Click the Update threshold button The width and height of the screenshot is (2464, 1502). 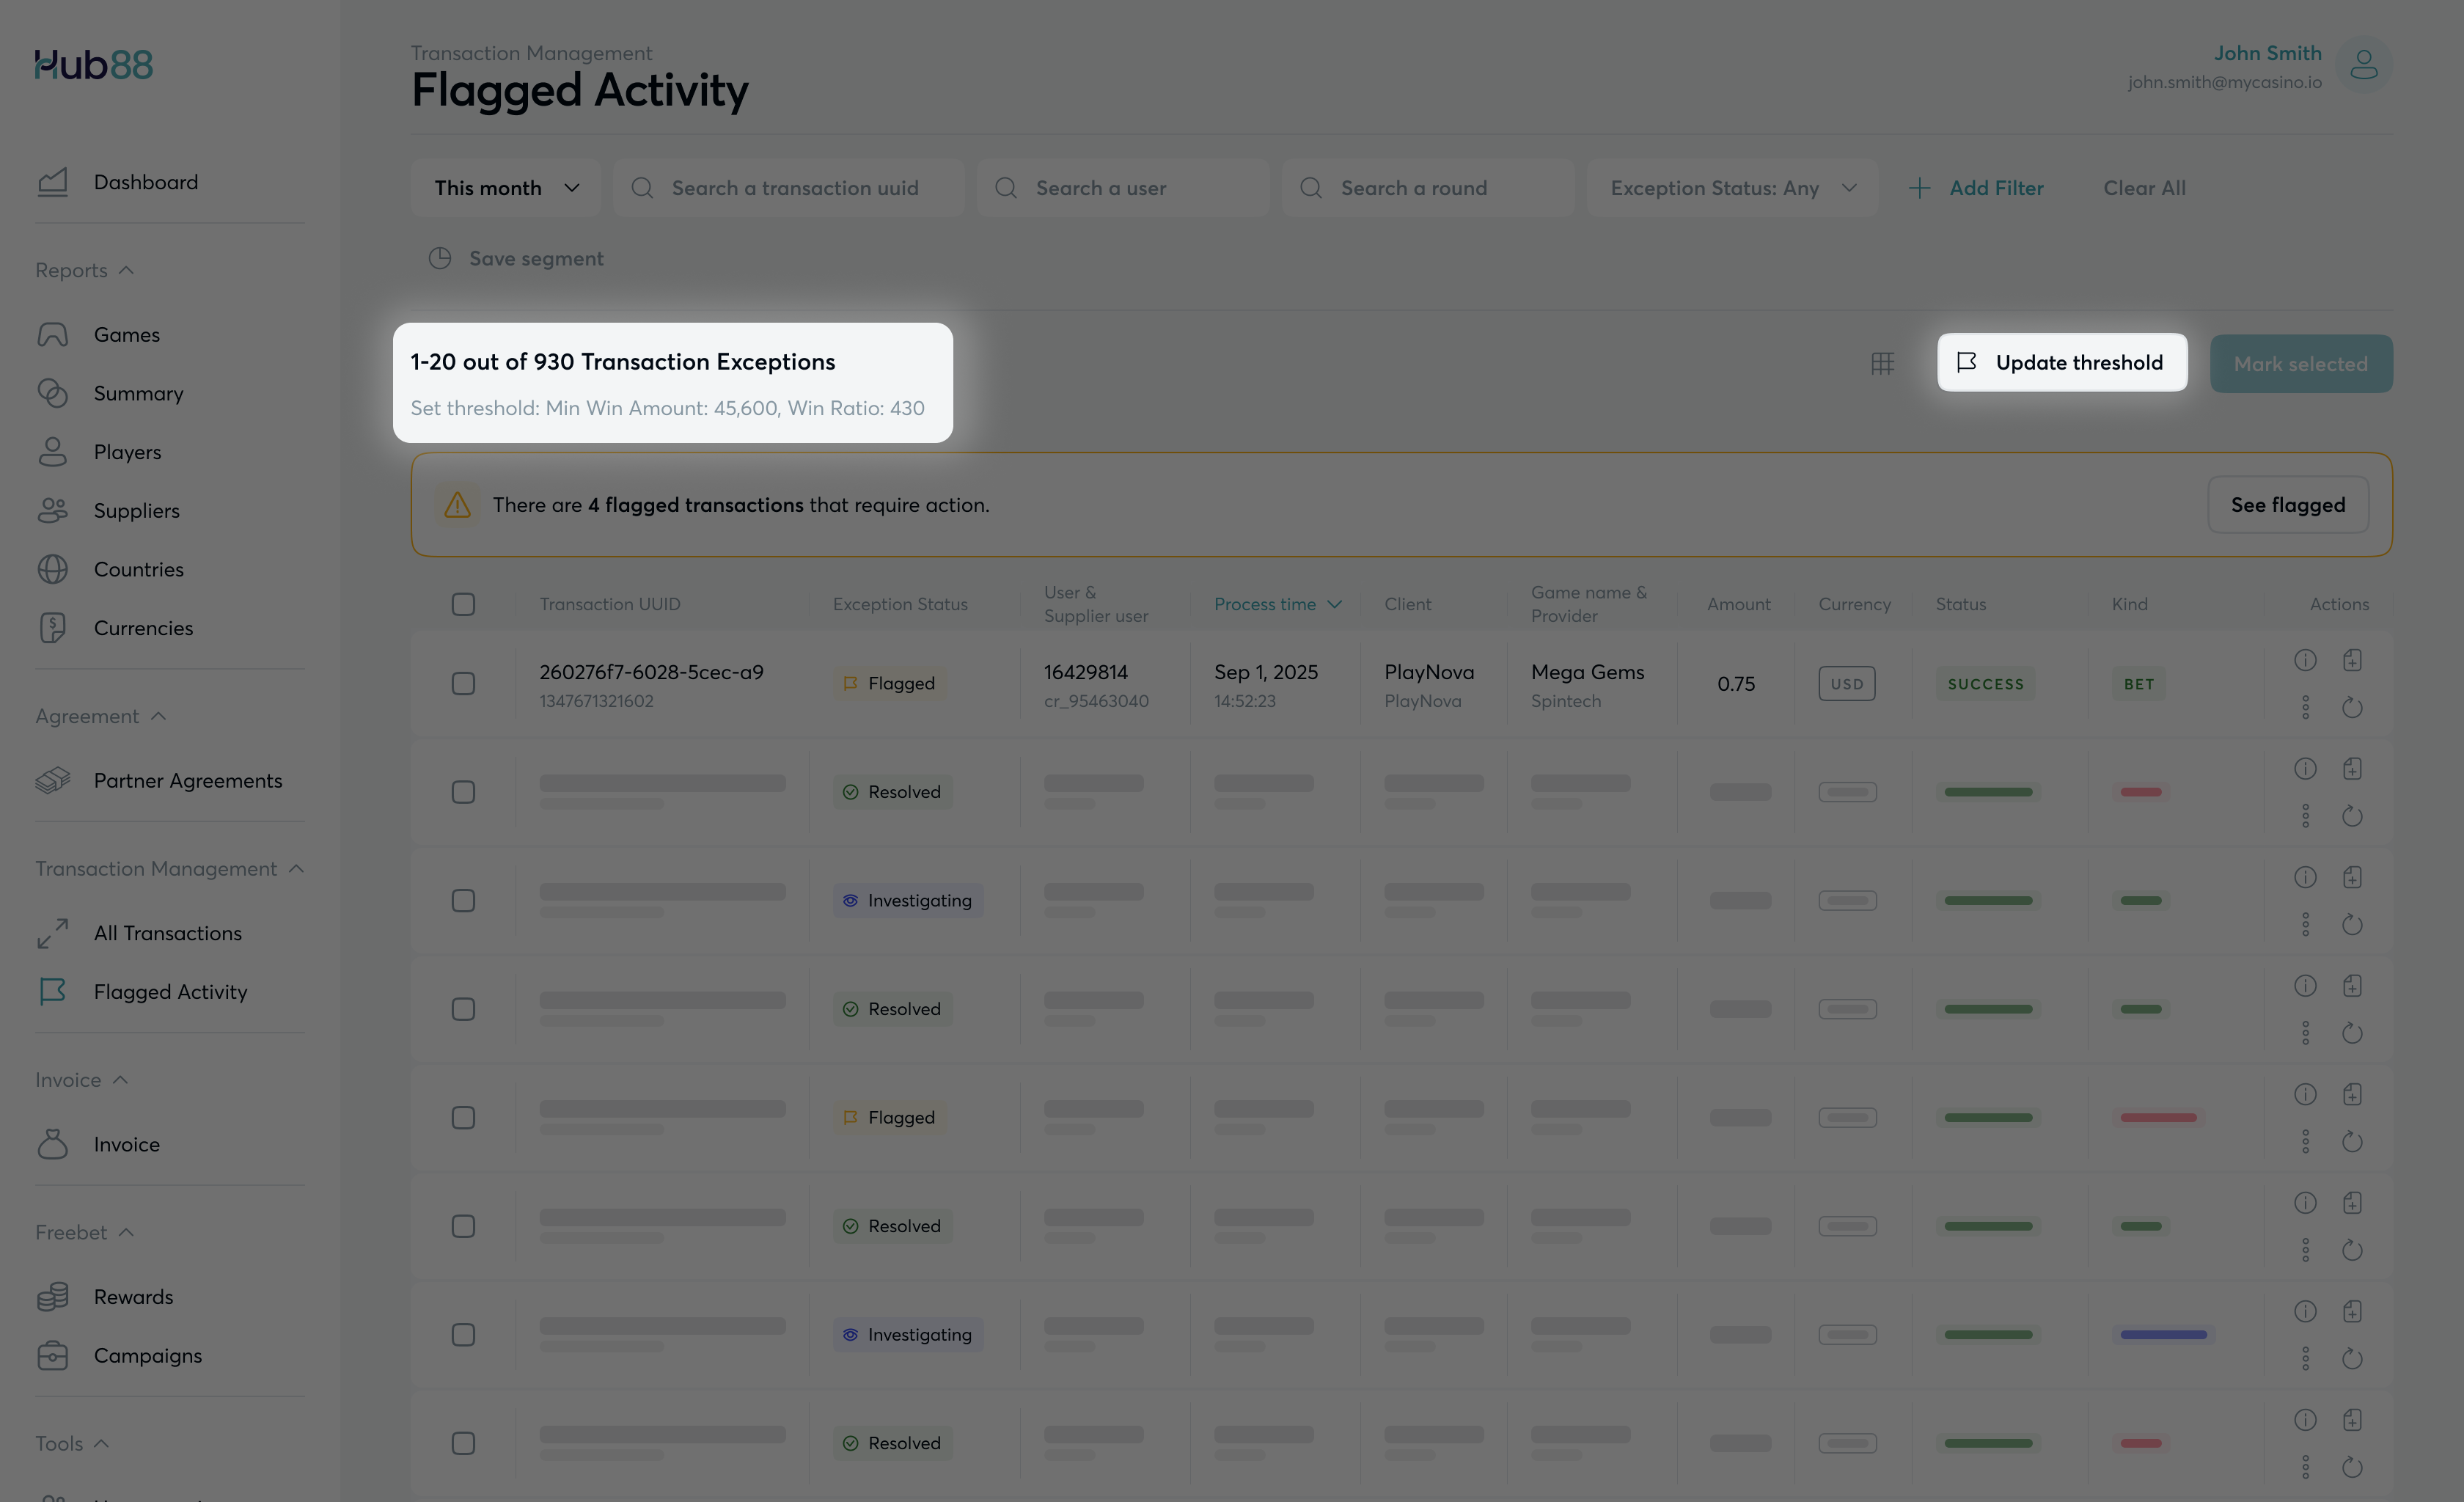point(2062,363)
